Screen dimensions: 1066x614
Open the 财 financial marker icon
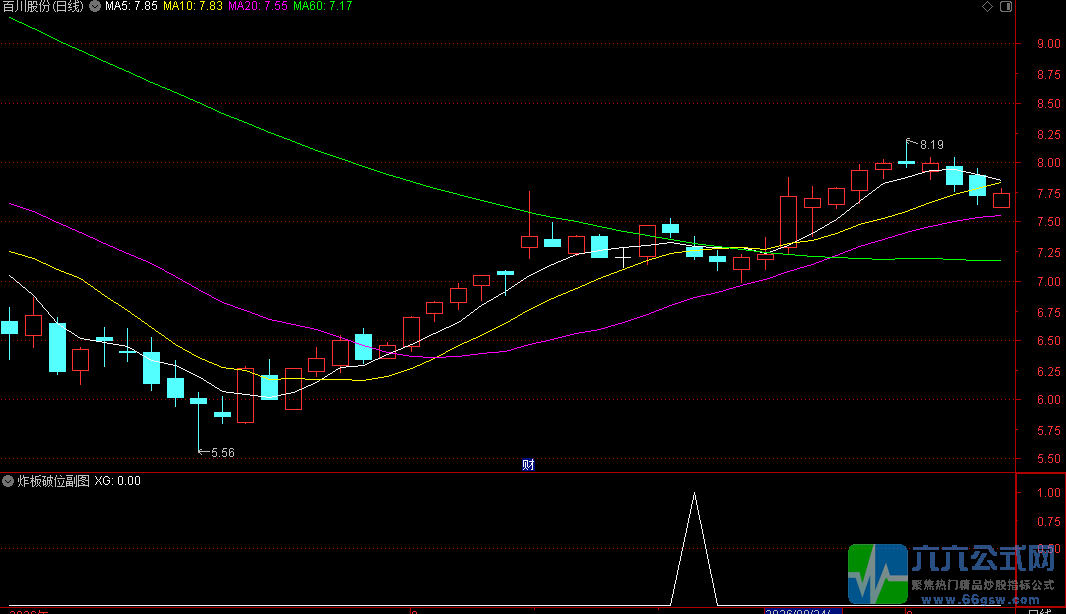pos(528,465)
